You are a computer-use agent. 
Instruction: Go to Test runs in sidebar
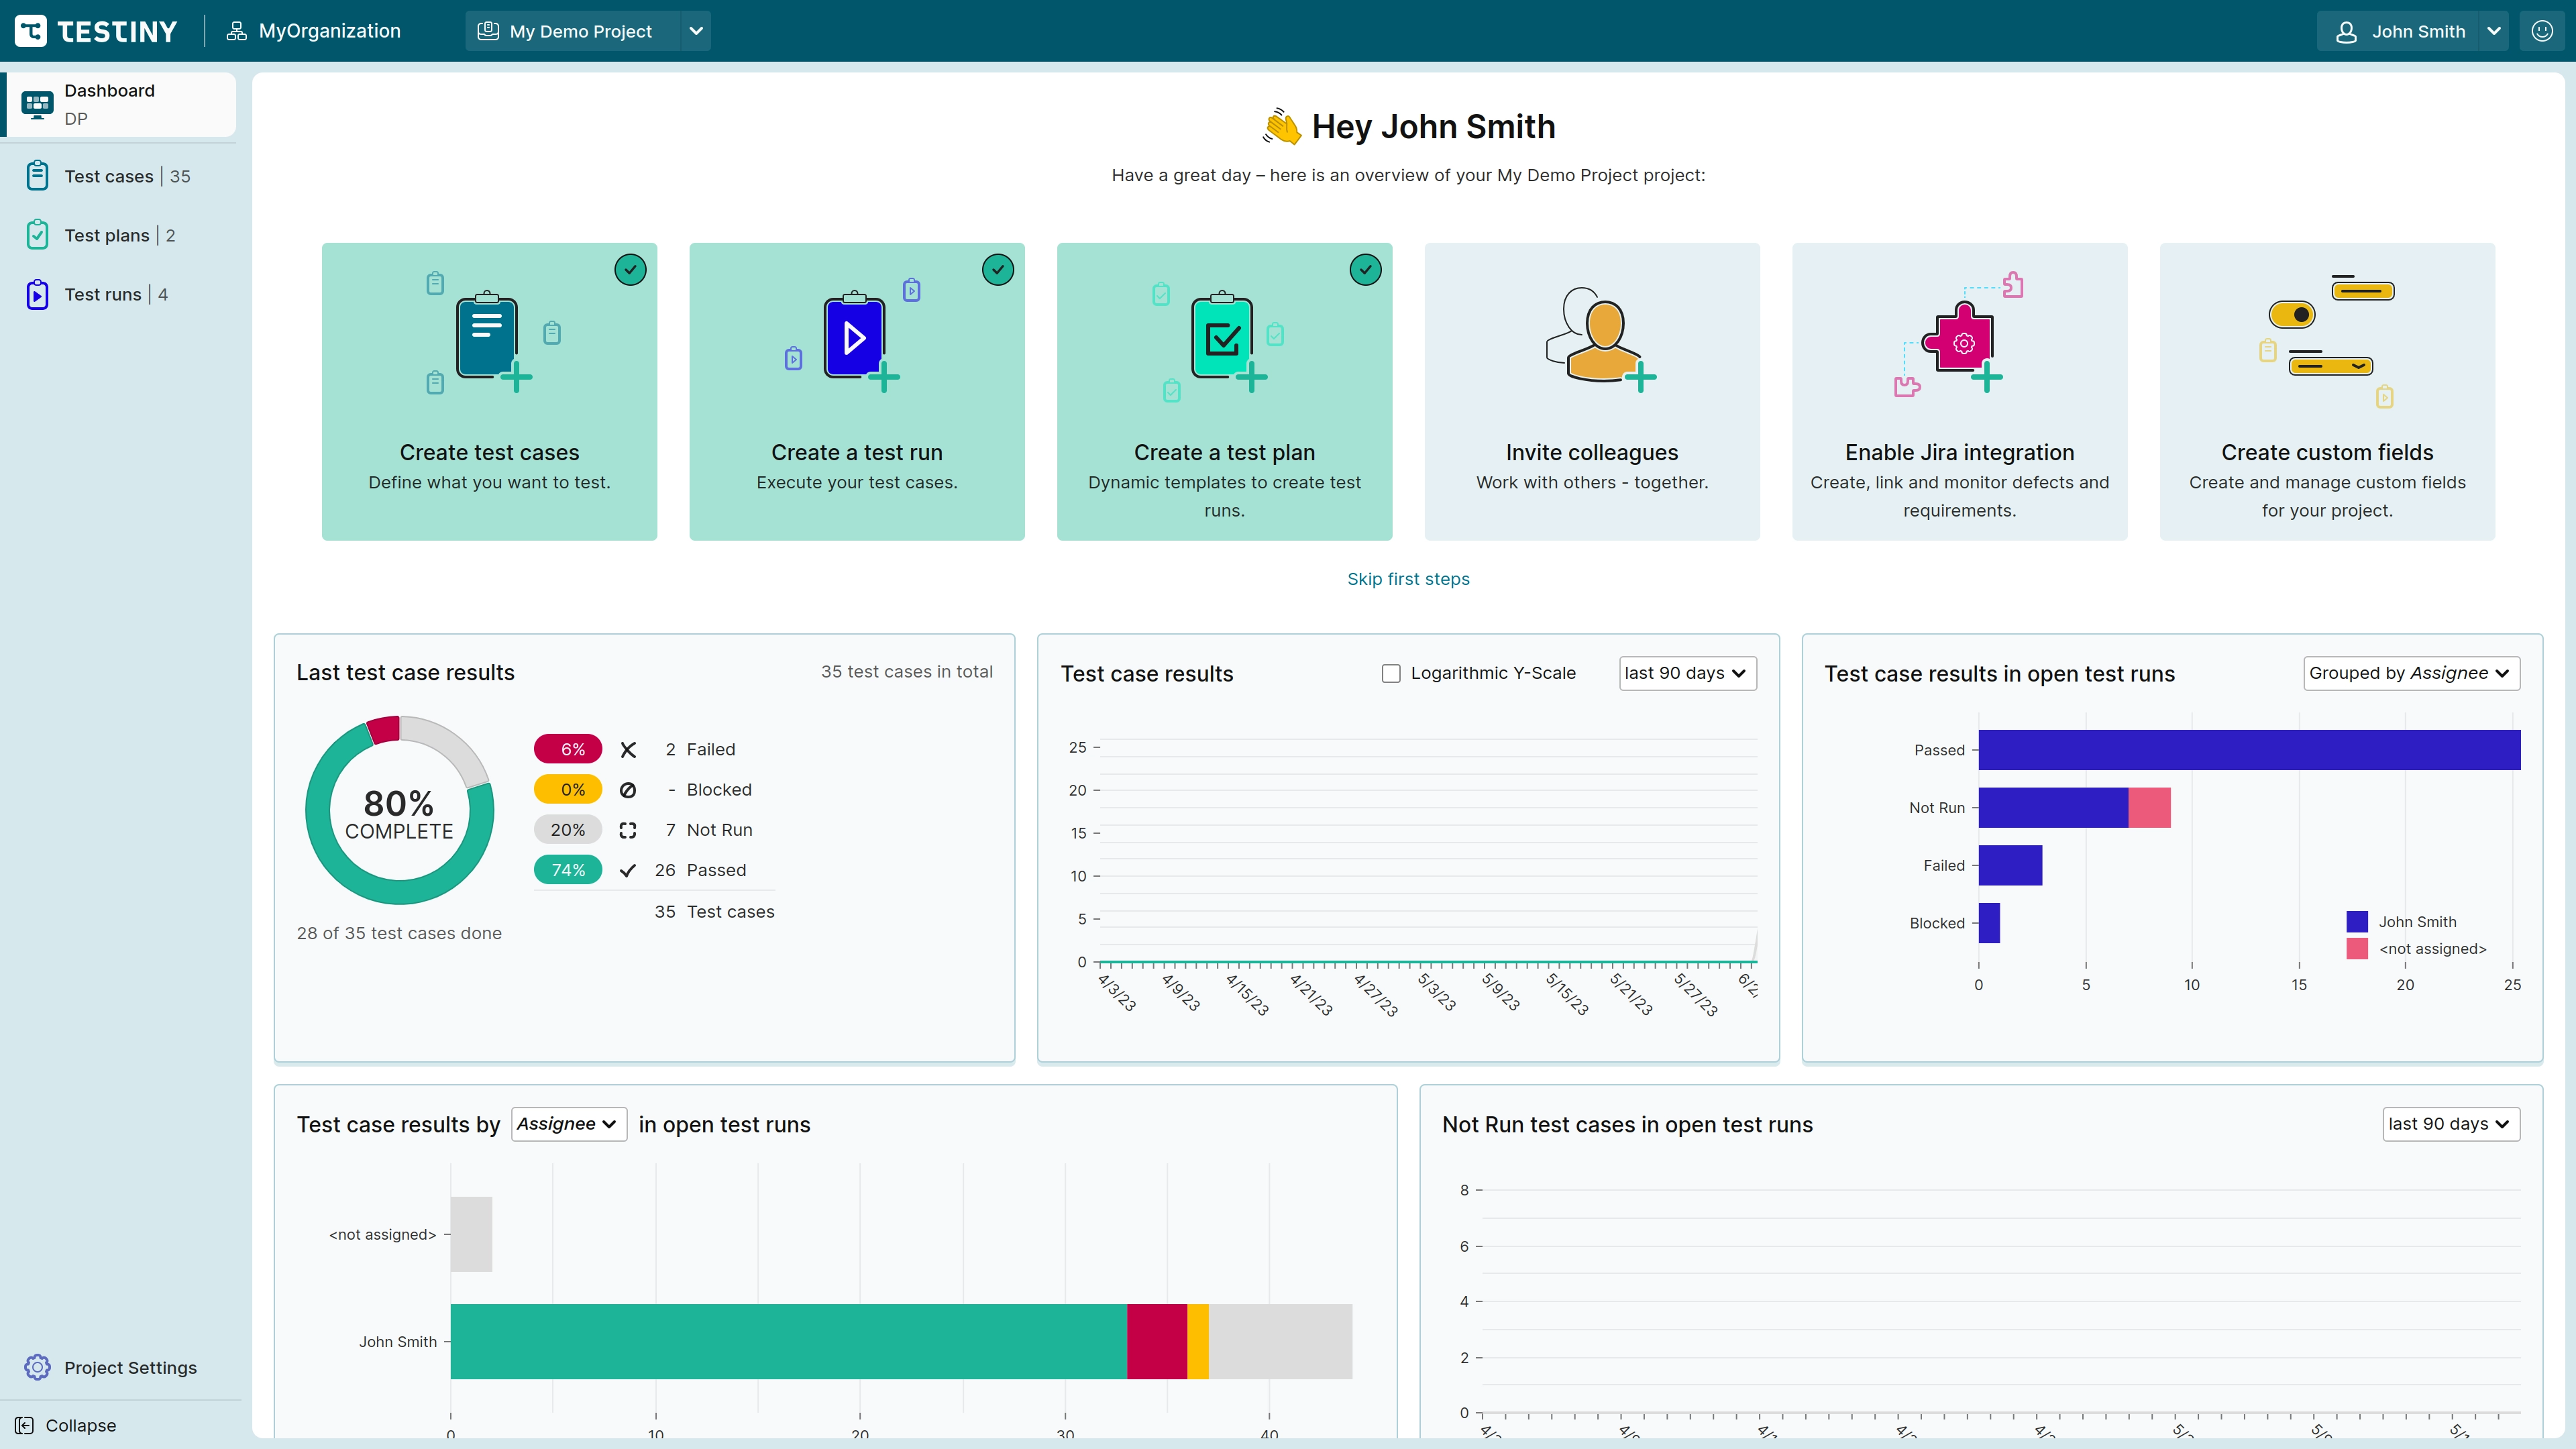103,294
